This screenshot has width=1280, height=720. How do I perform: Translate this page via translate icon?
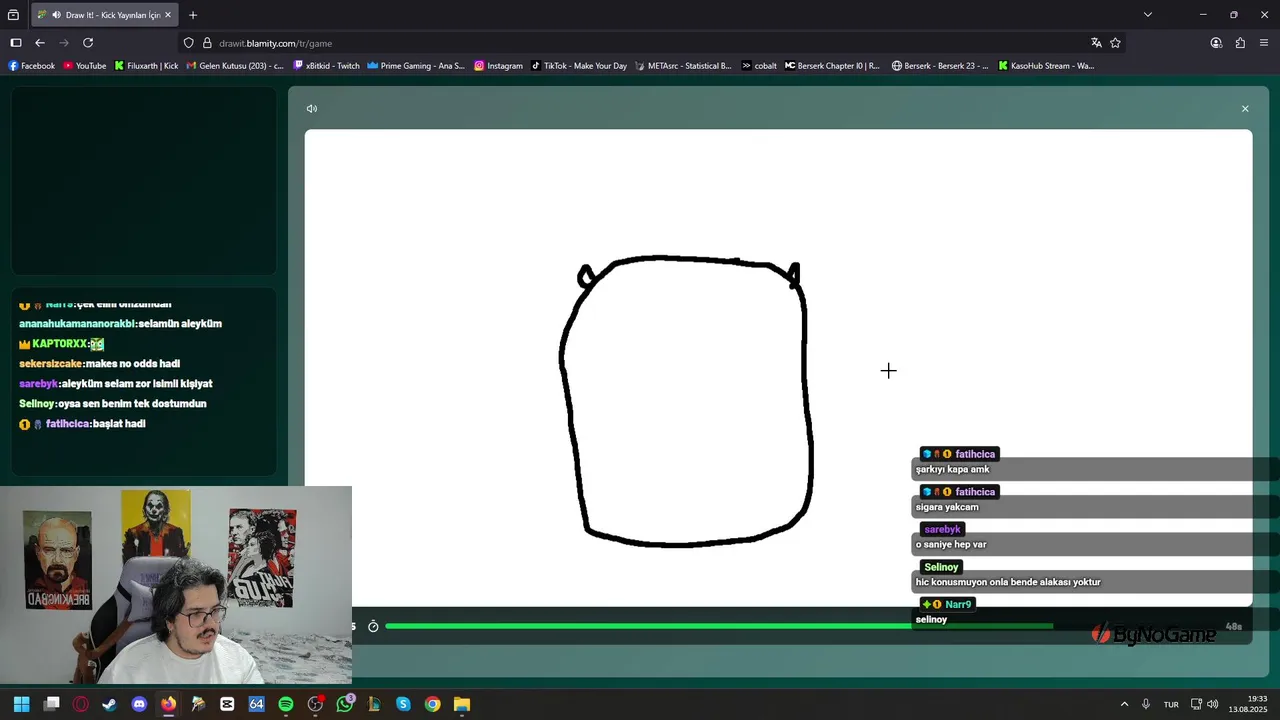[x=1096, y=43]
